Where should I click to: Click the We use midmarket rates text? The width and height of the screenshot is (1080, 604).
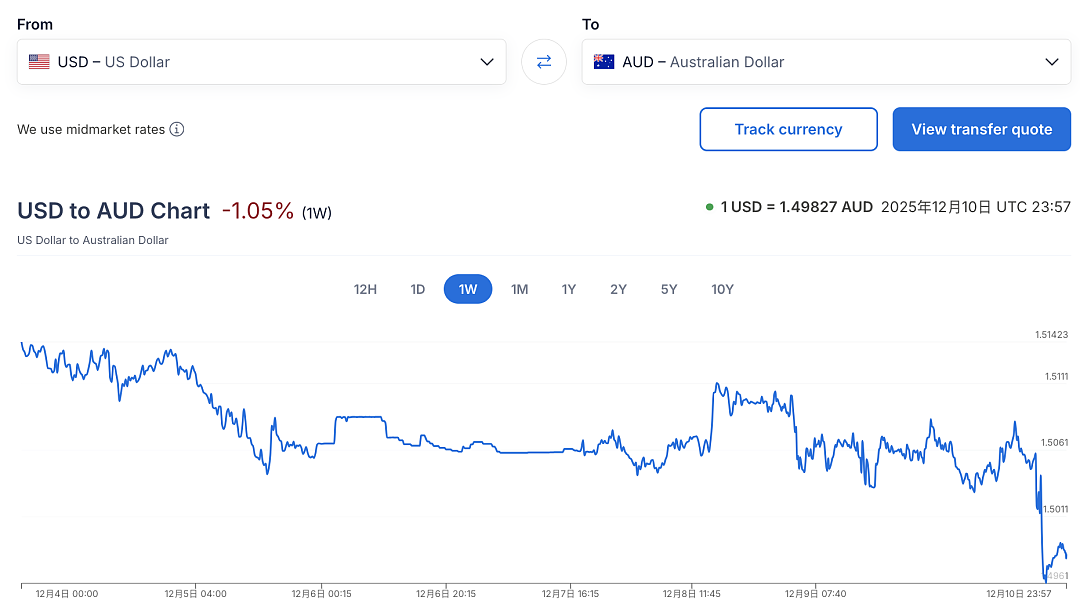click(x=91, y=129)
